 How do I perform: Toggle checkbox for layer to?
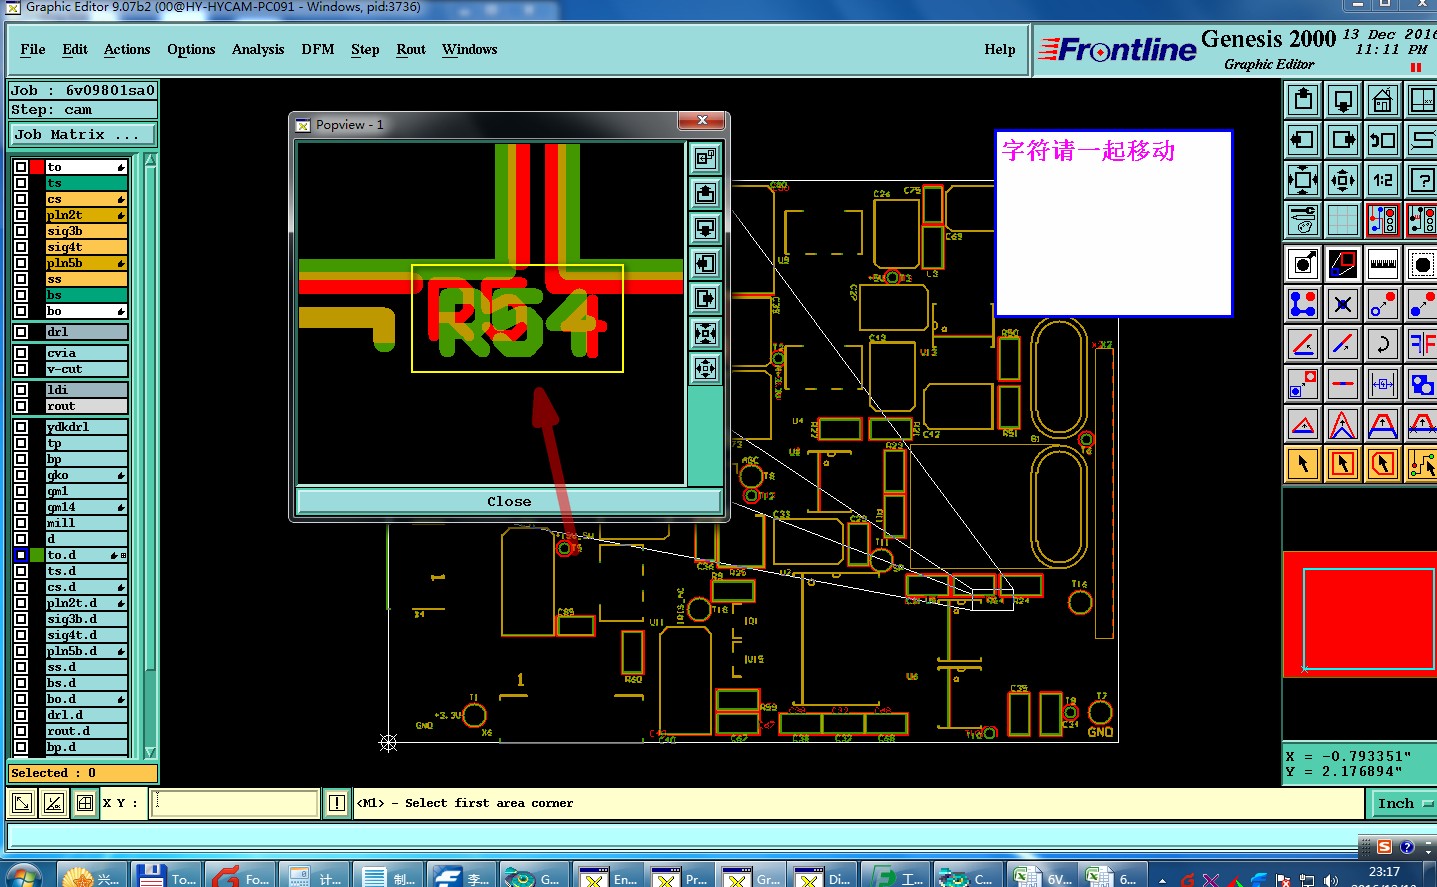pos(21,167)
